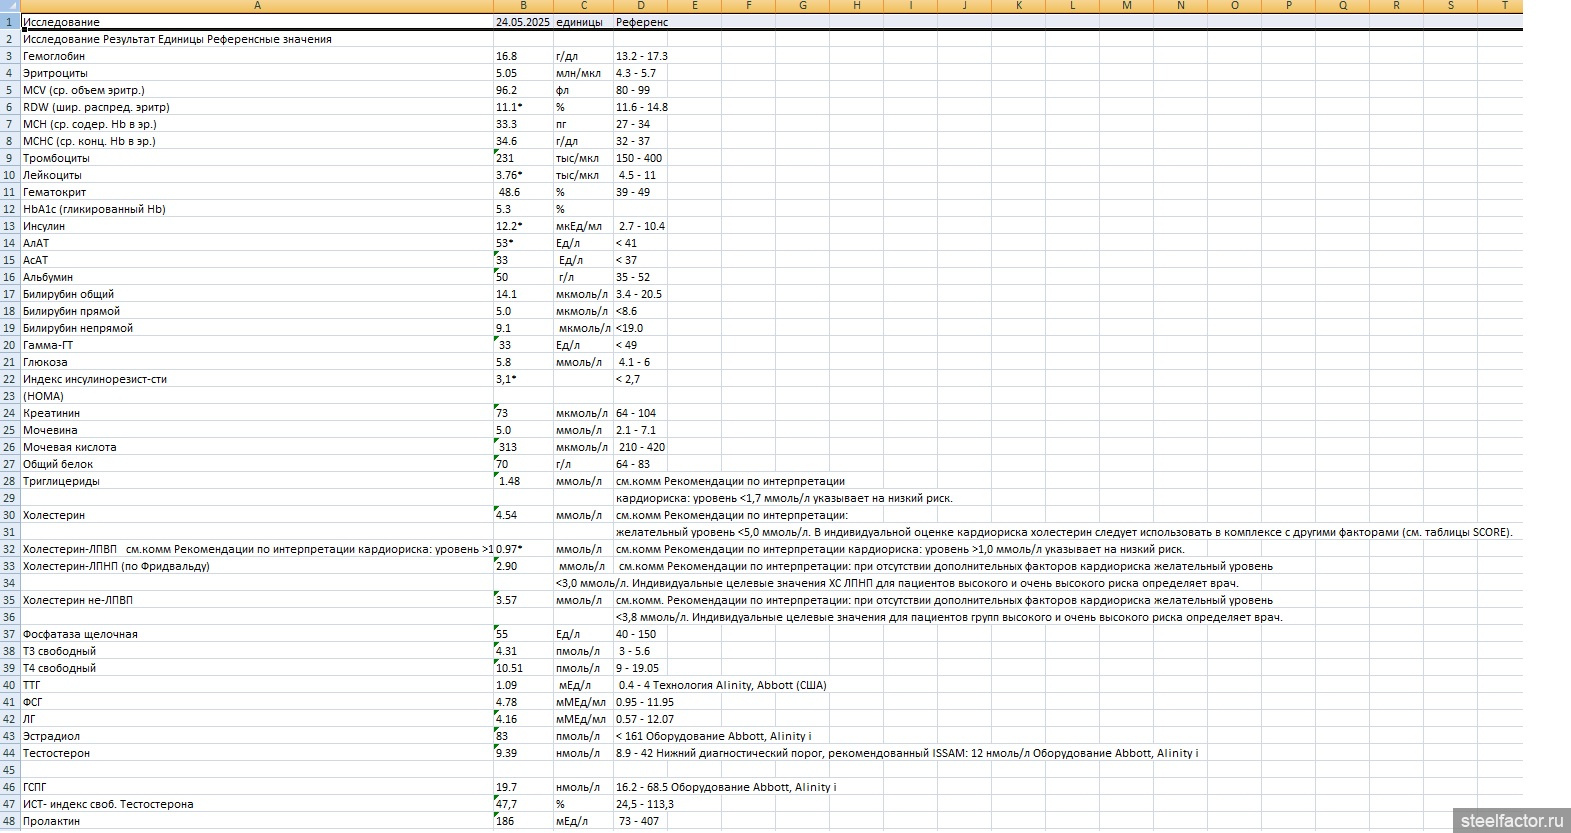1571x833 pixels.
Task: Click prolactin value 186
Action: coord(523,821)
